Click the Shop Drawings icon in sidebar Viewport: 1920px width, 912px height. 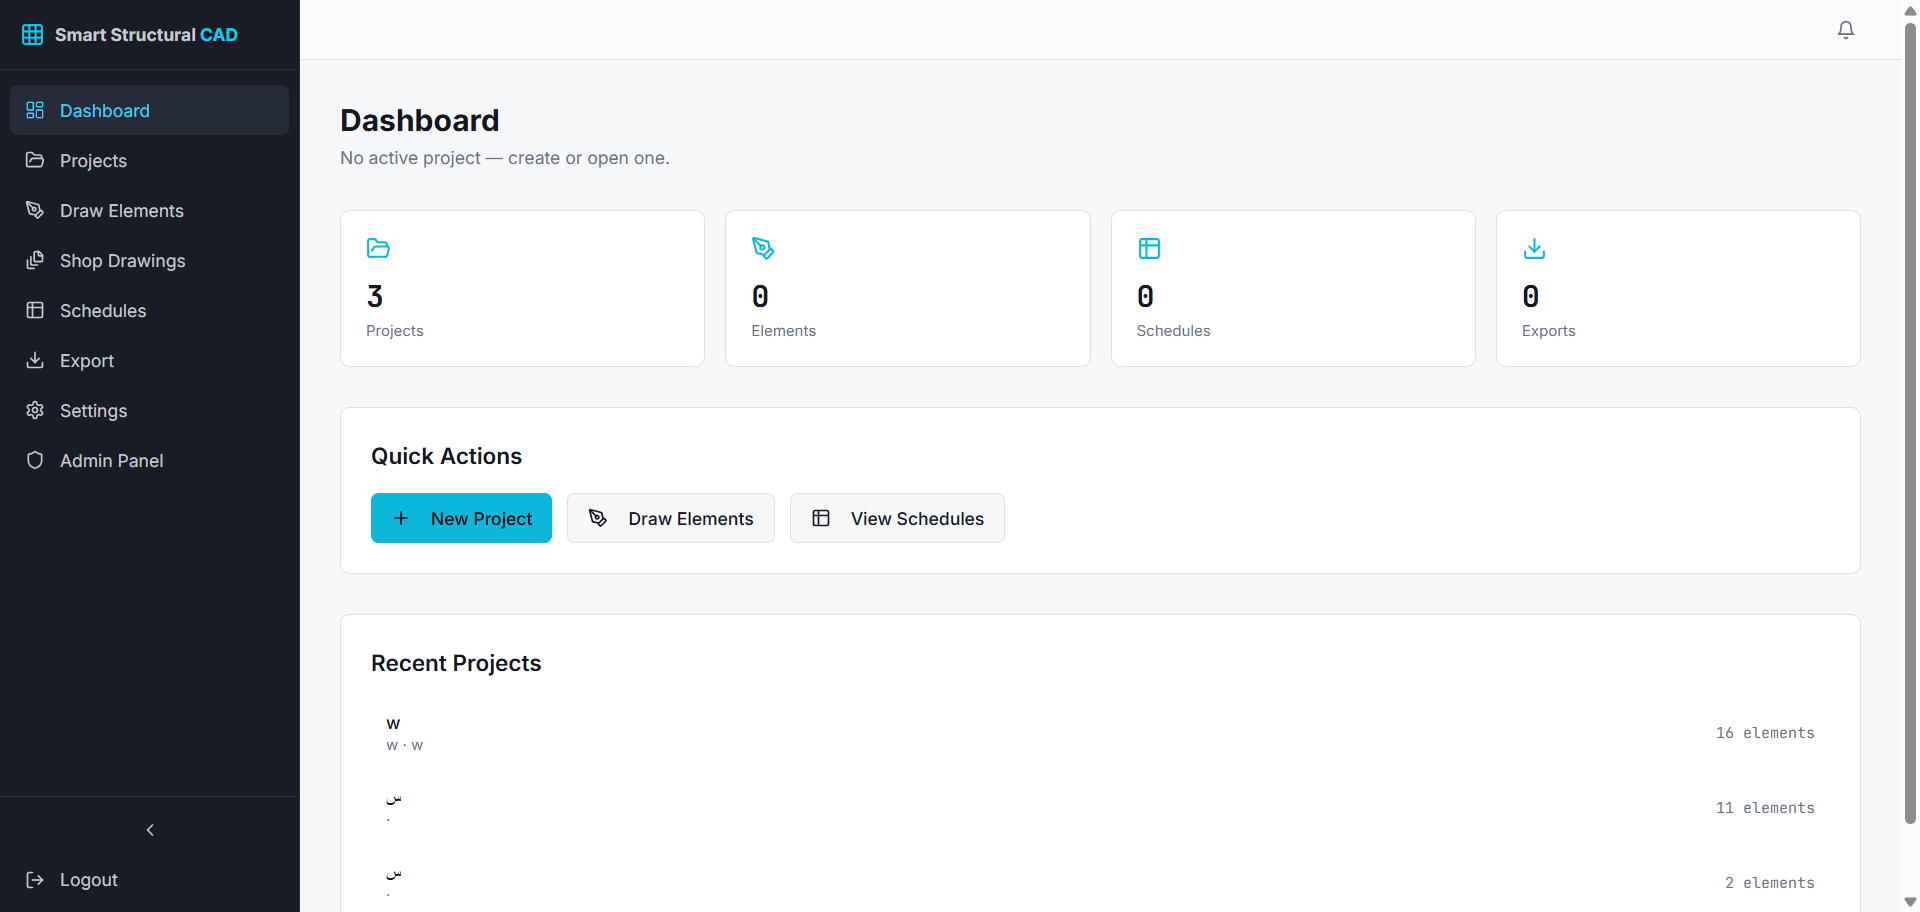[35, 260]
